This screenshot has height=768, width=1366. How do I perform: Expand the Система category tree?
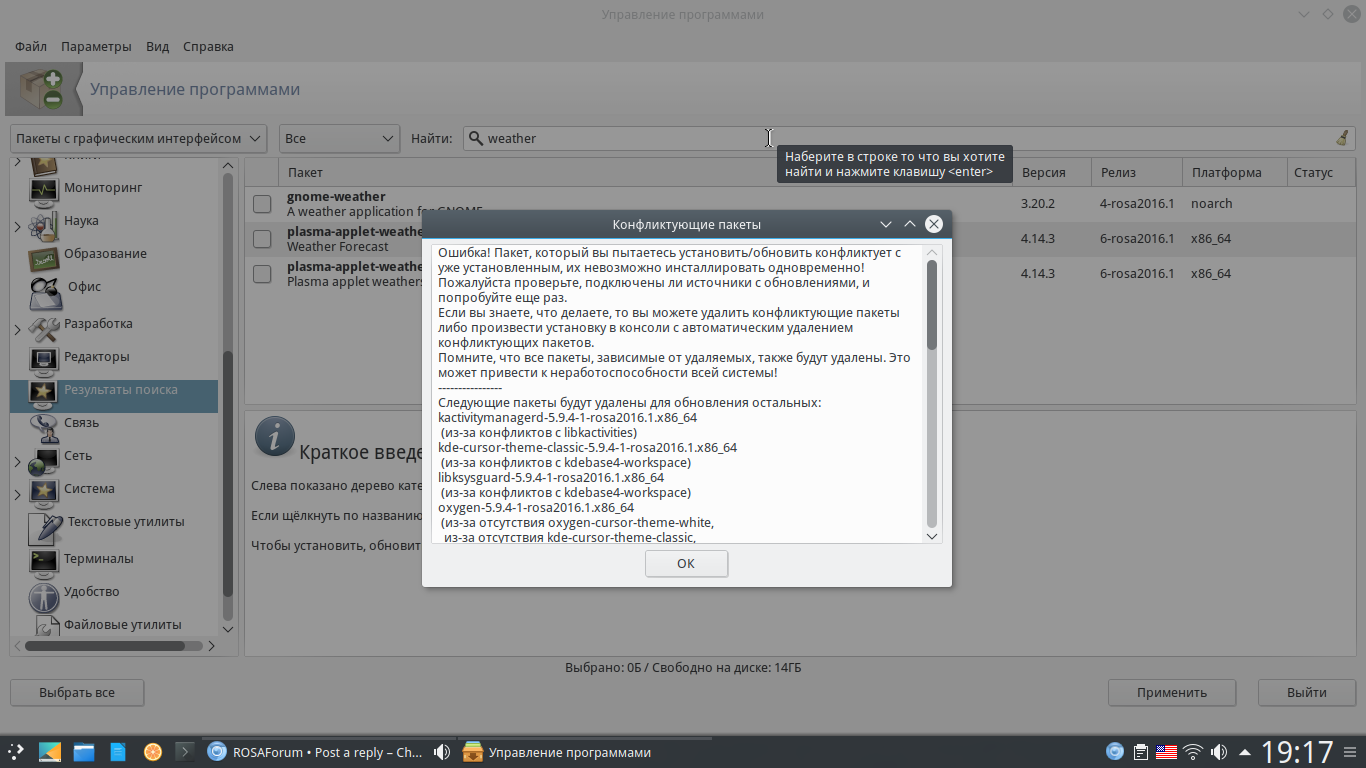pyautogui.click(x=18, y=495)
